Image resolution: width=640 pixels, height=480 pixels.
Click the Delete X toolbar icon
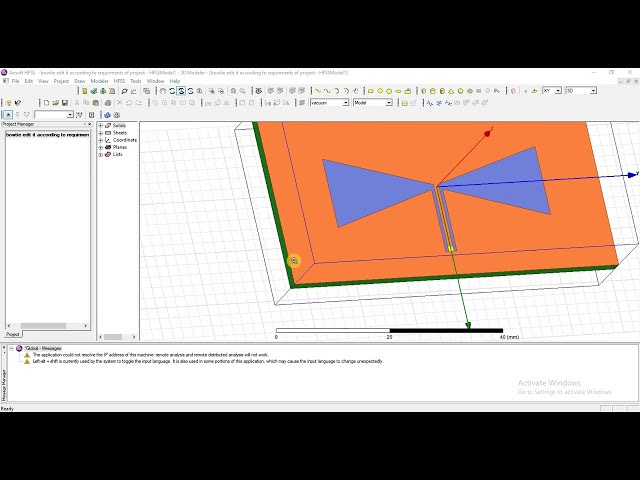coord(120,103)
